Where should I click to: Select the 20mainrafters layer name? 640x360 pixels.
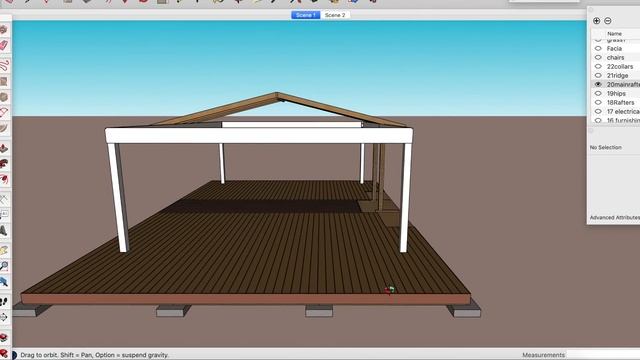623,84
